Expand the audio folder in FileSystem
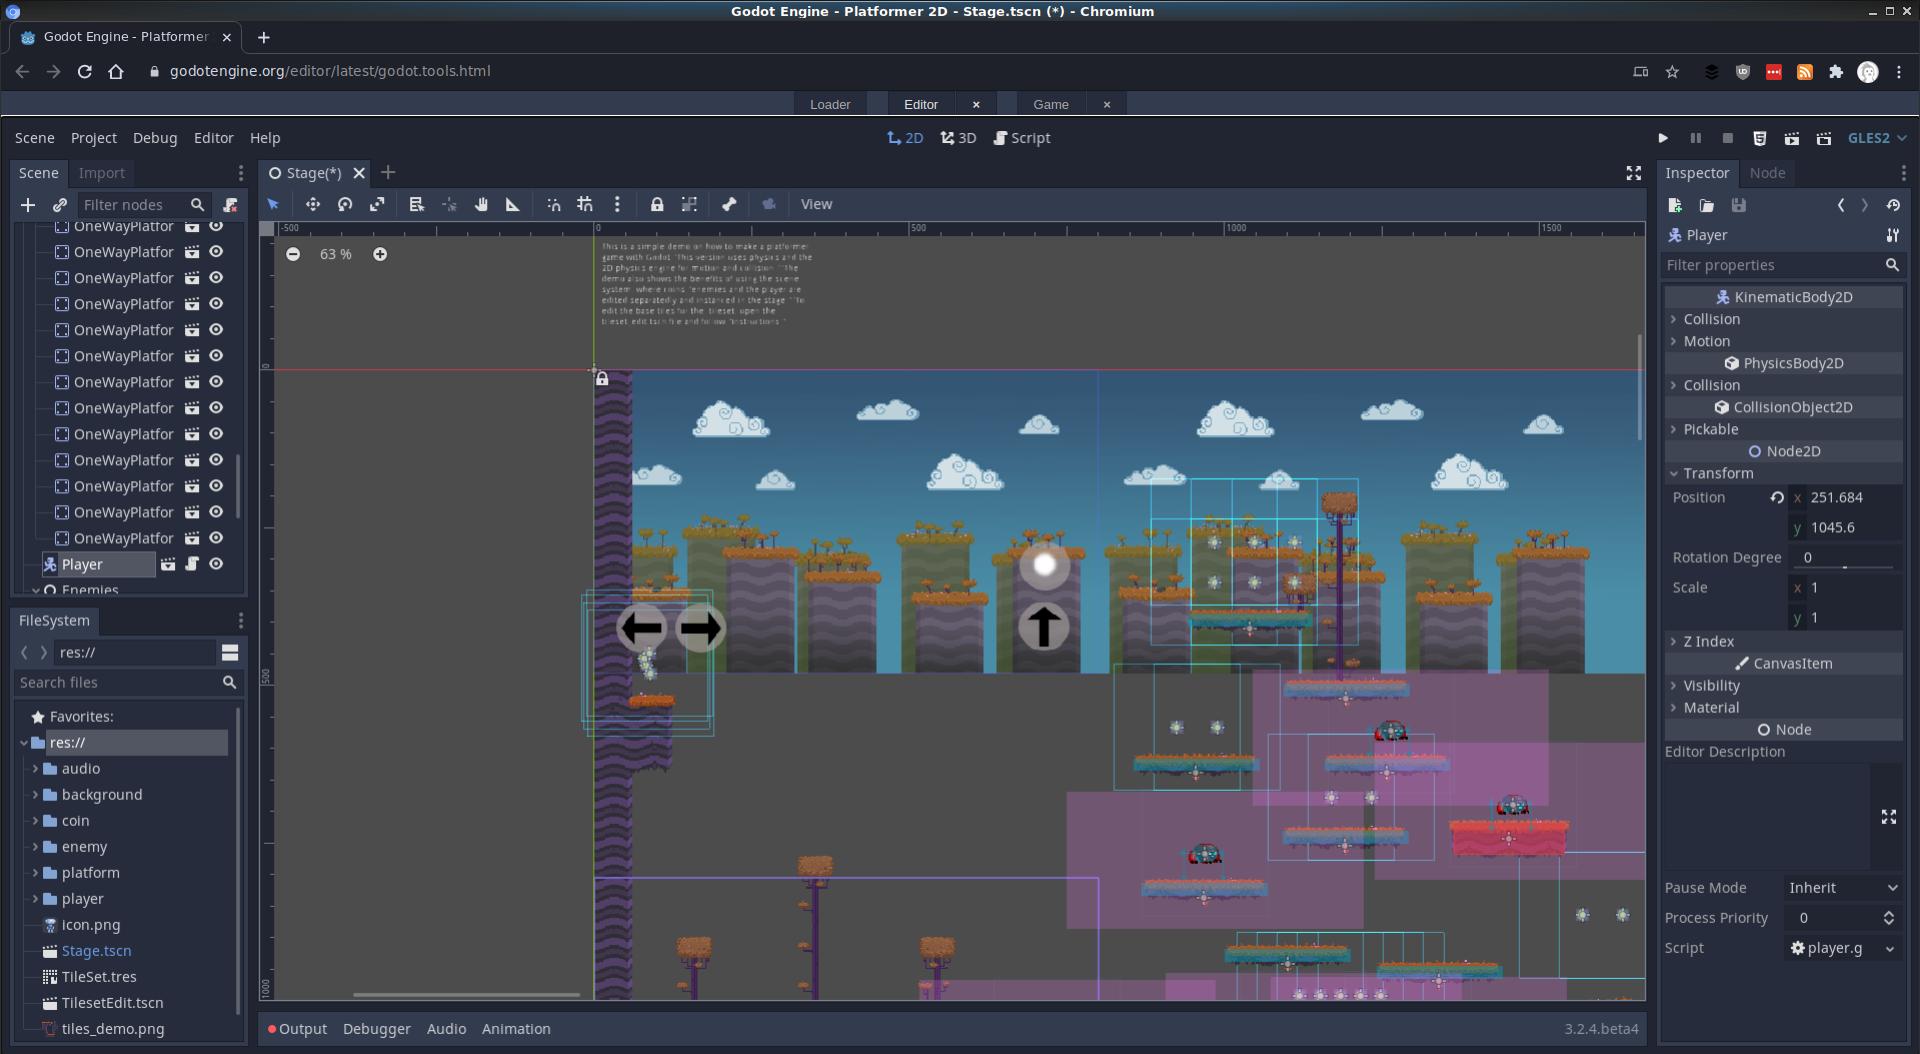 tap(35, 769)
